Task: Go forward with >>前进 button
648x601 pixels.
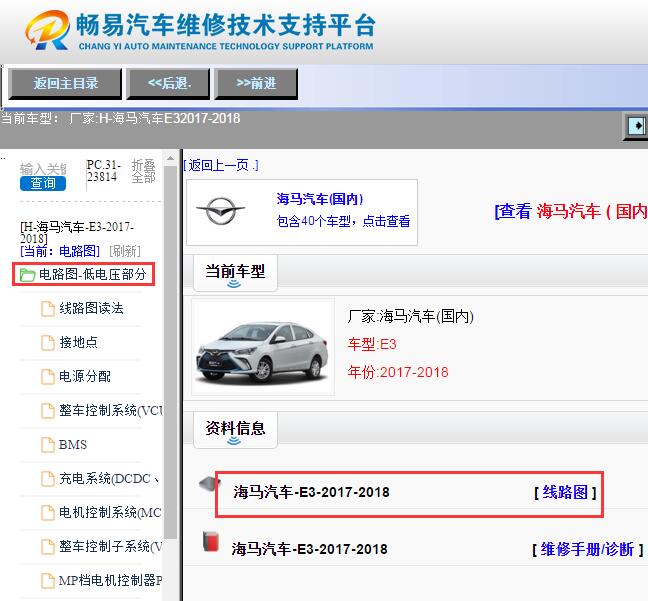Action: click(x=256, y=84)
